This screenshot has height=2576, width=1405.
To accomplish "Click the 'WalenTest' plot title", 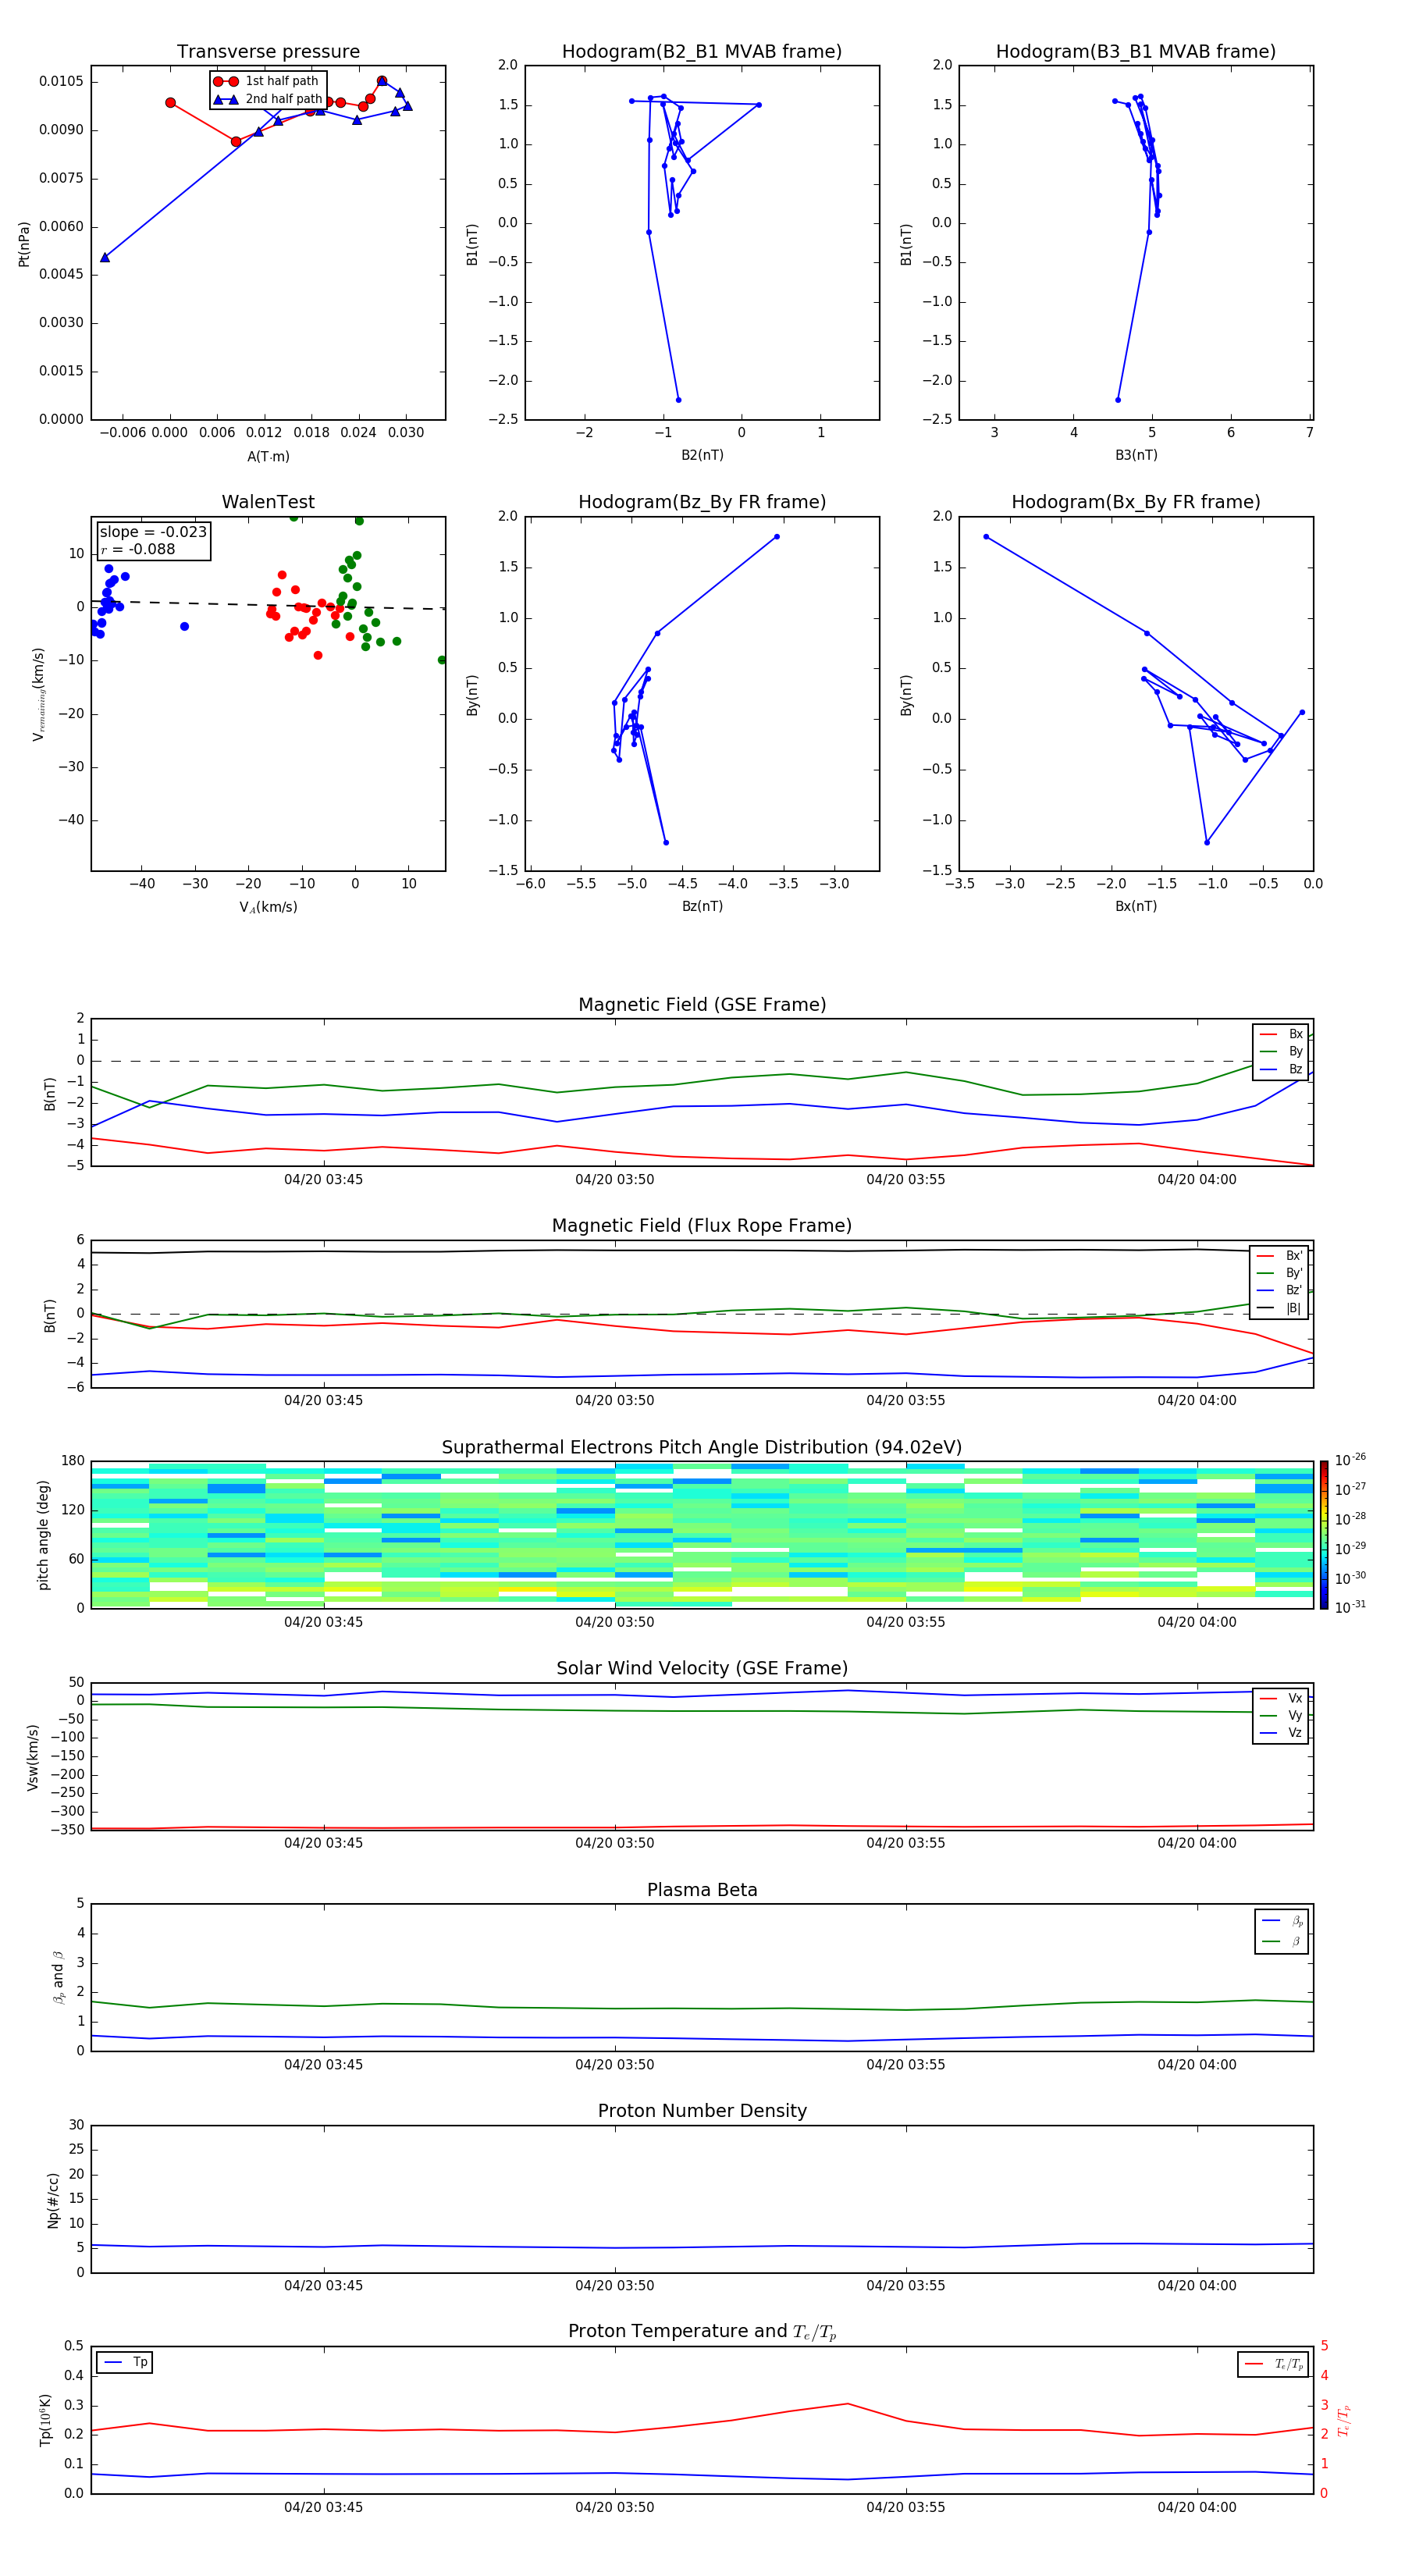I will point(268,502).
